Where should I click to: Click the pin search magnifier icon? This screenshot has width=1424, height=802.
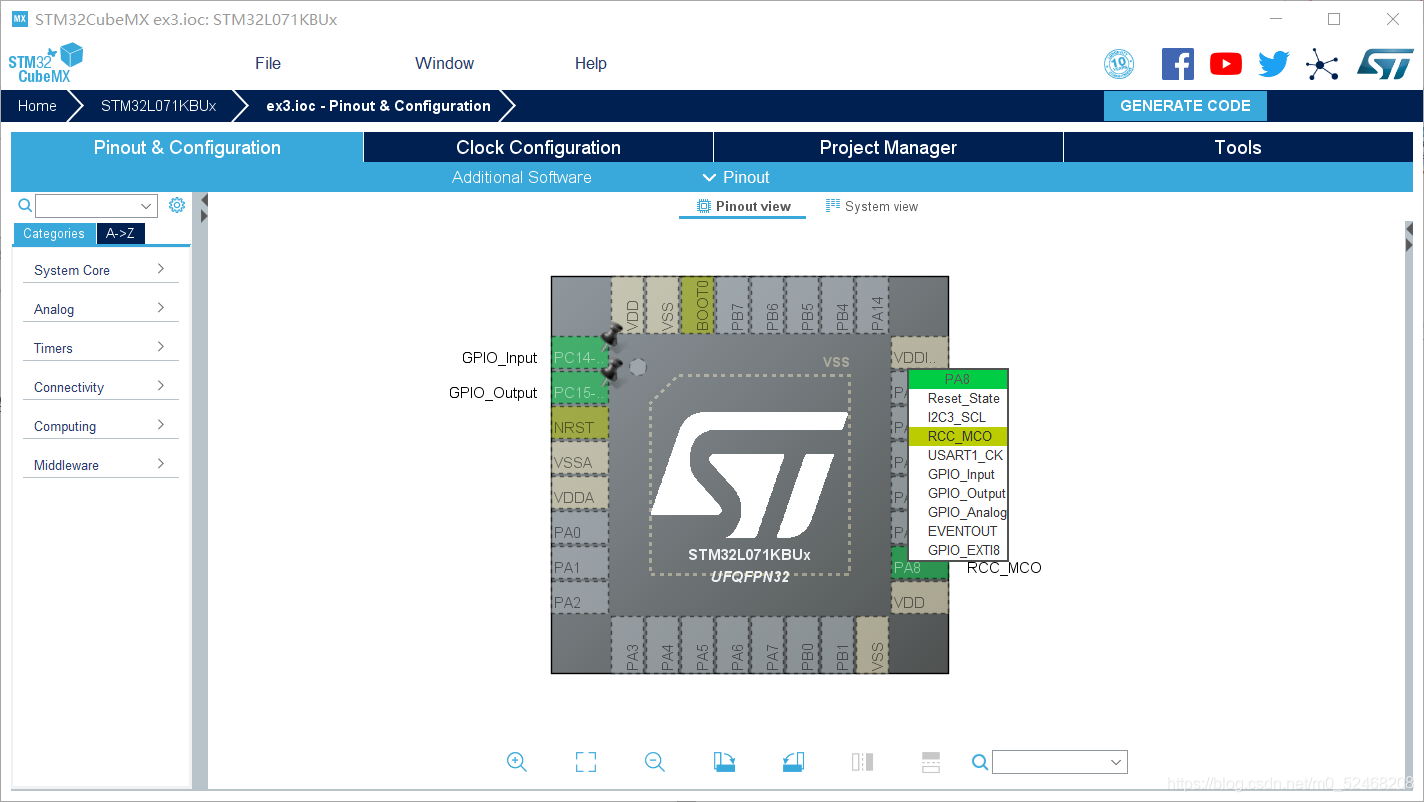[x=980, y=763]
